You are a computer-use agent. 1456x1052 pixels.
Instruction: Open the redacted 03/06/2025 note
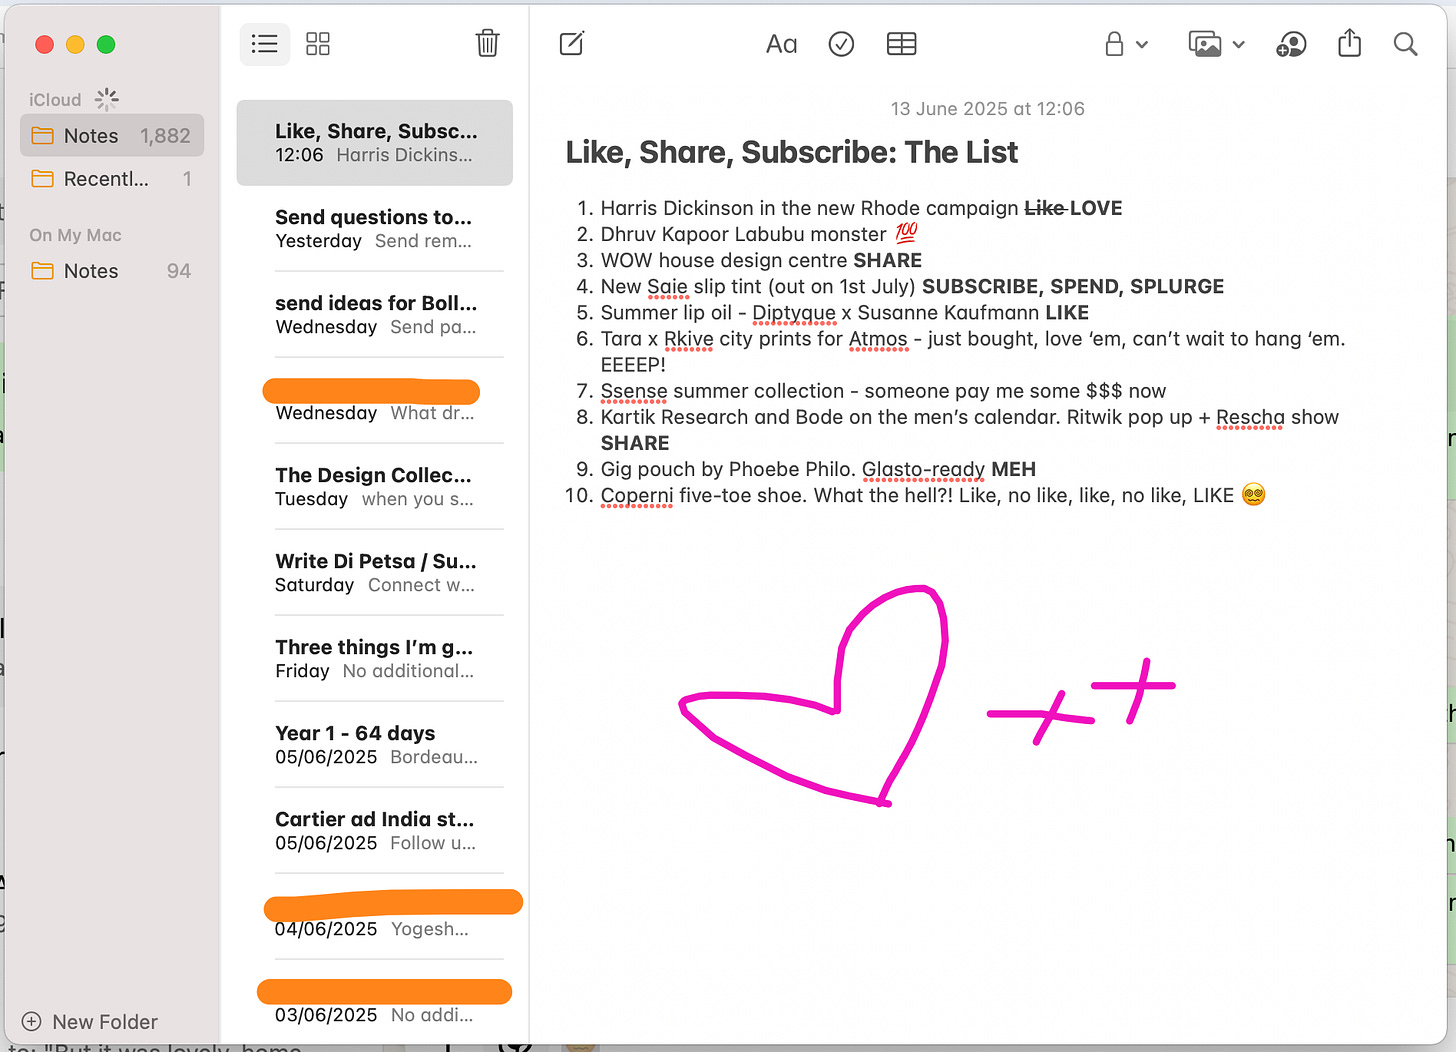(375, 1003)
